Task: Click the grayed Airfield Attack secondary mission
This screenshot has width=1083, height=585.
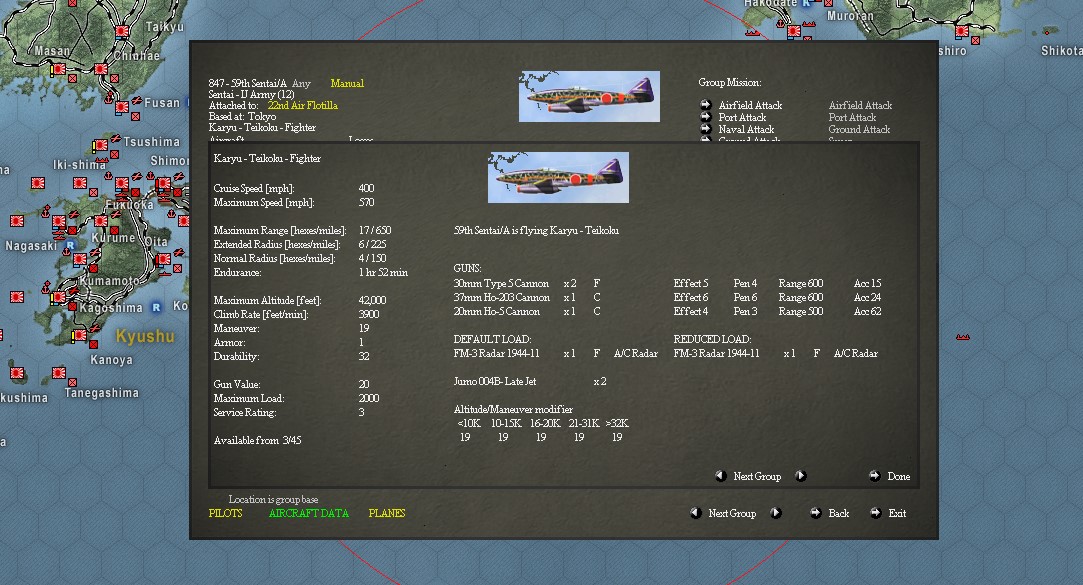Action: coord(860,106)
